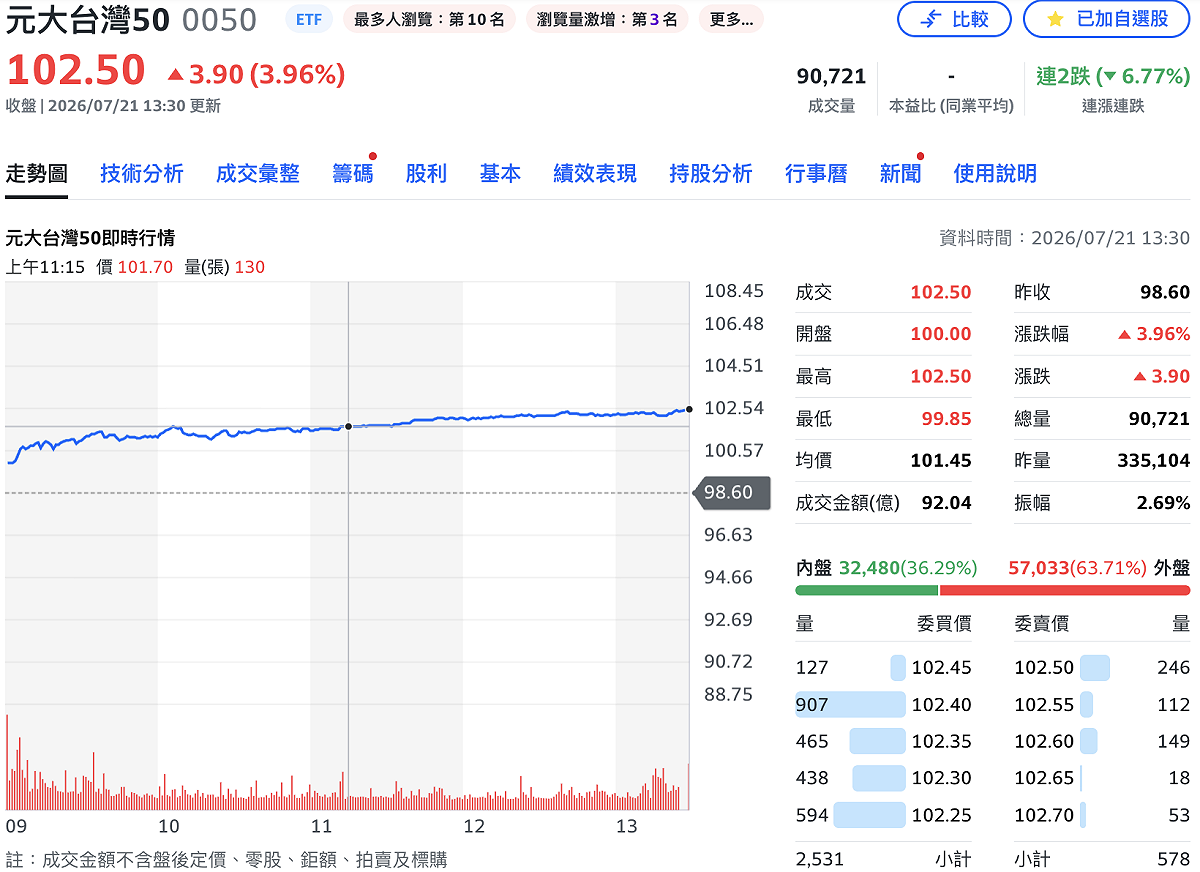Screen dimensions: 1200x872
Task: Click the ask price 102.55
Action: [1044, 705]
